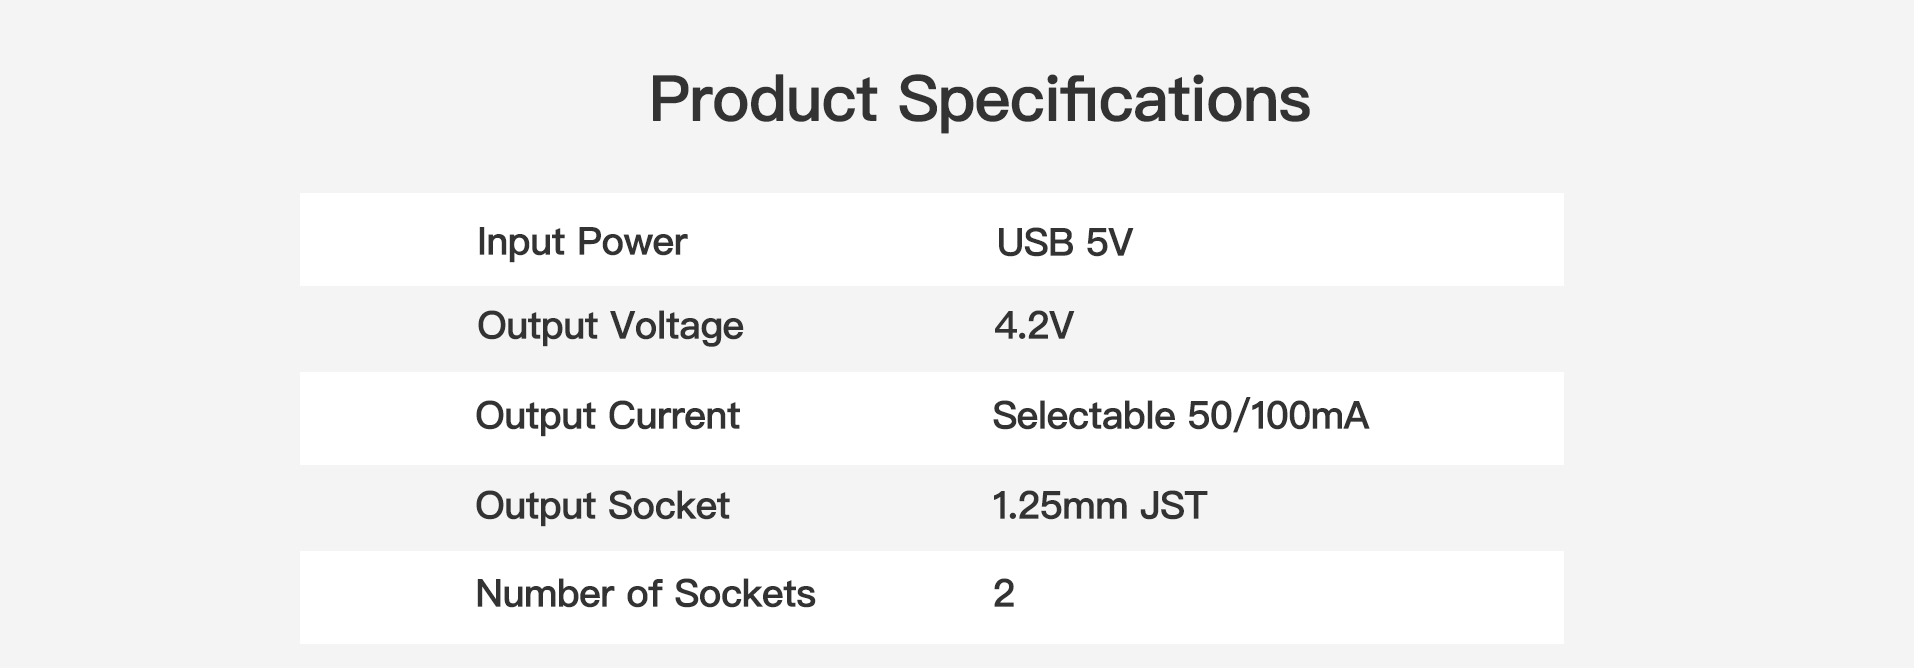Viewport: 1914px width, 668px height.
Task: Select the Output Current label
Action: click(x=607, y=416)
